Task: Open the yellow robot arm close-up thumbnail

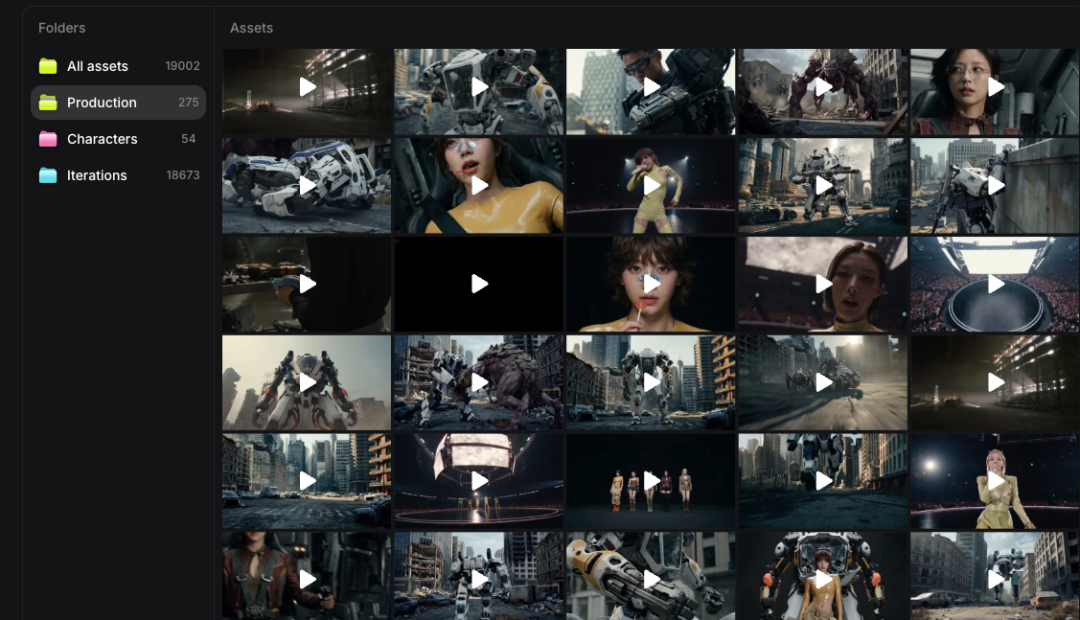Action: pos(651,576)
